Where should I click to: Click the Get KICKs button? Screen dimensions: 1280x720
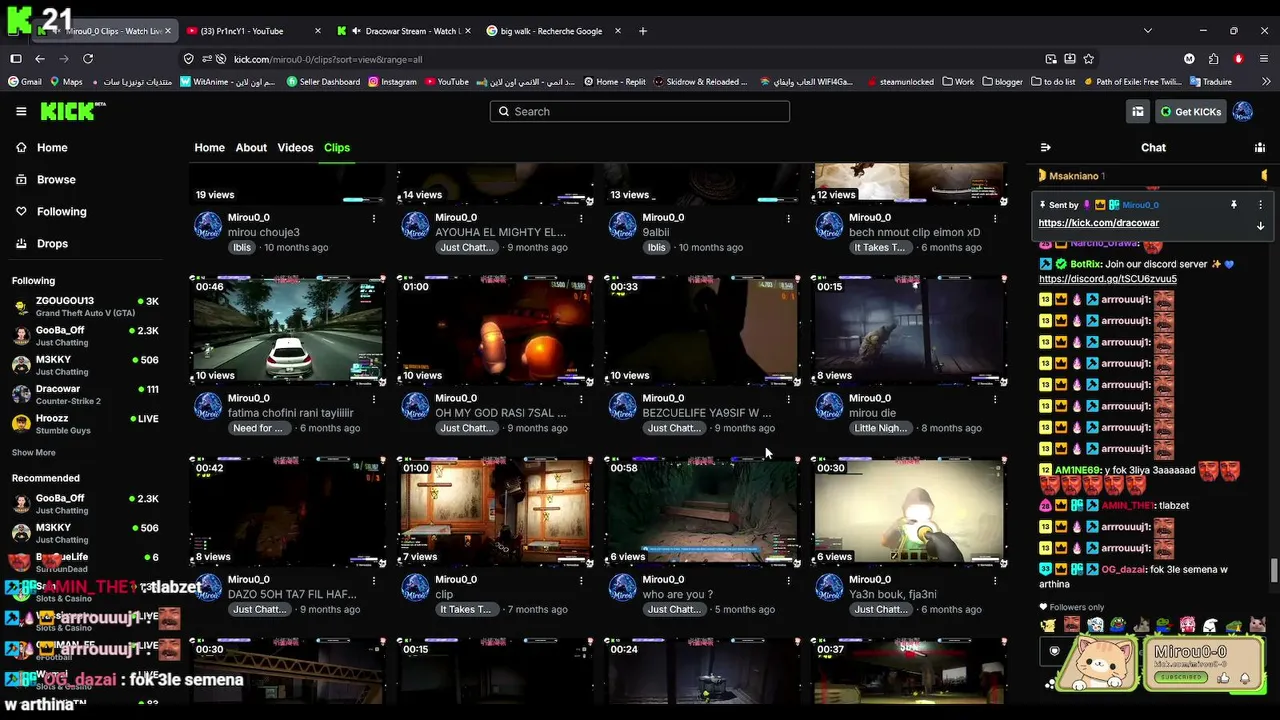tap(1190, 112)
